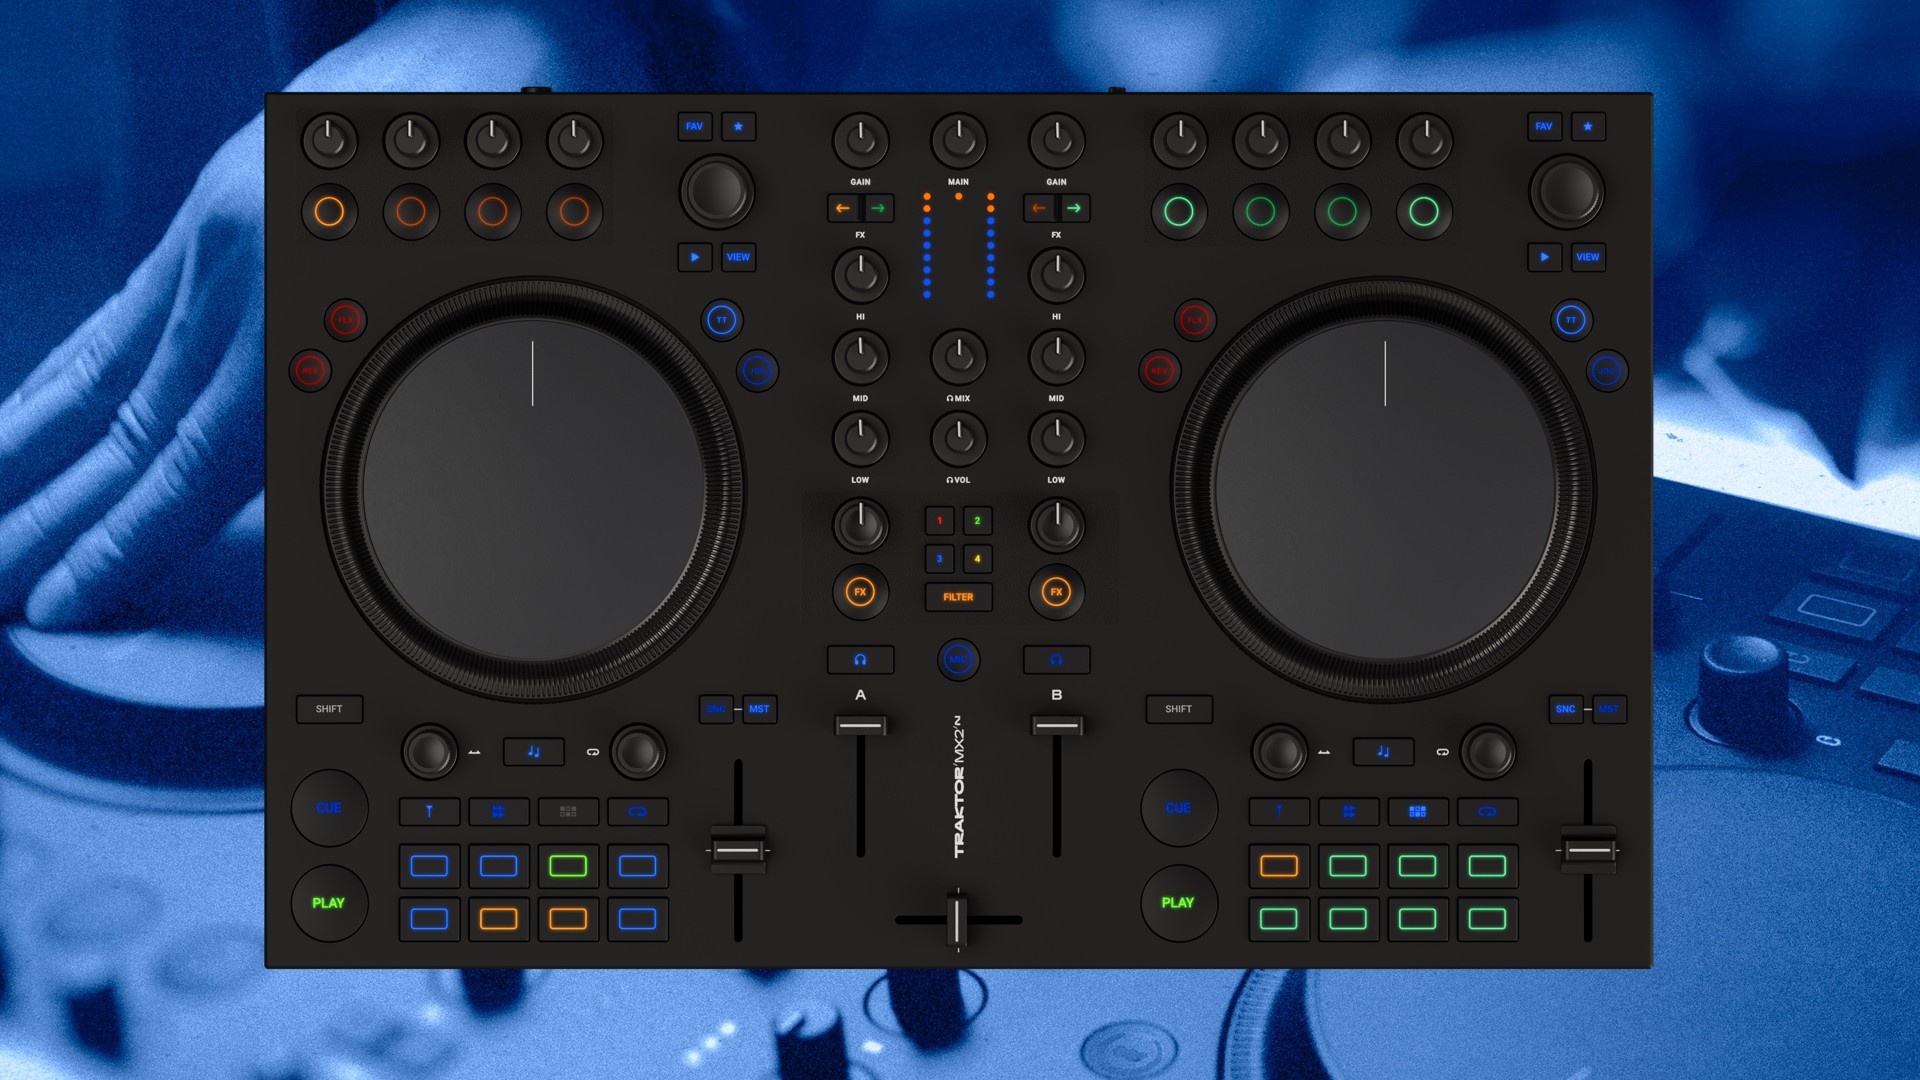Select mixer FX preset button 1
Image resolution: width=1920 pixels, height=1080 pixels.
(x=939, y=520)
